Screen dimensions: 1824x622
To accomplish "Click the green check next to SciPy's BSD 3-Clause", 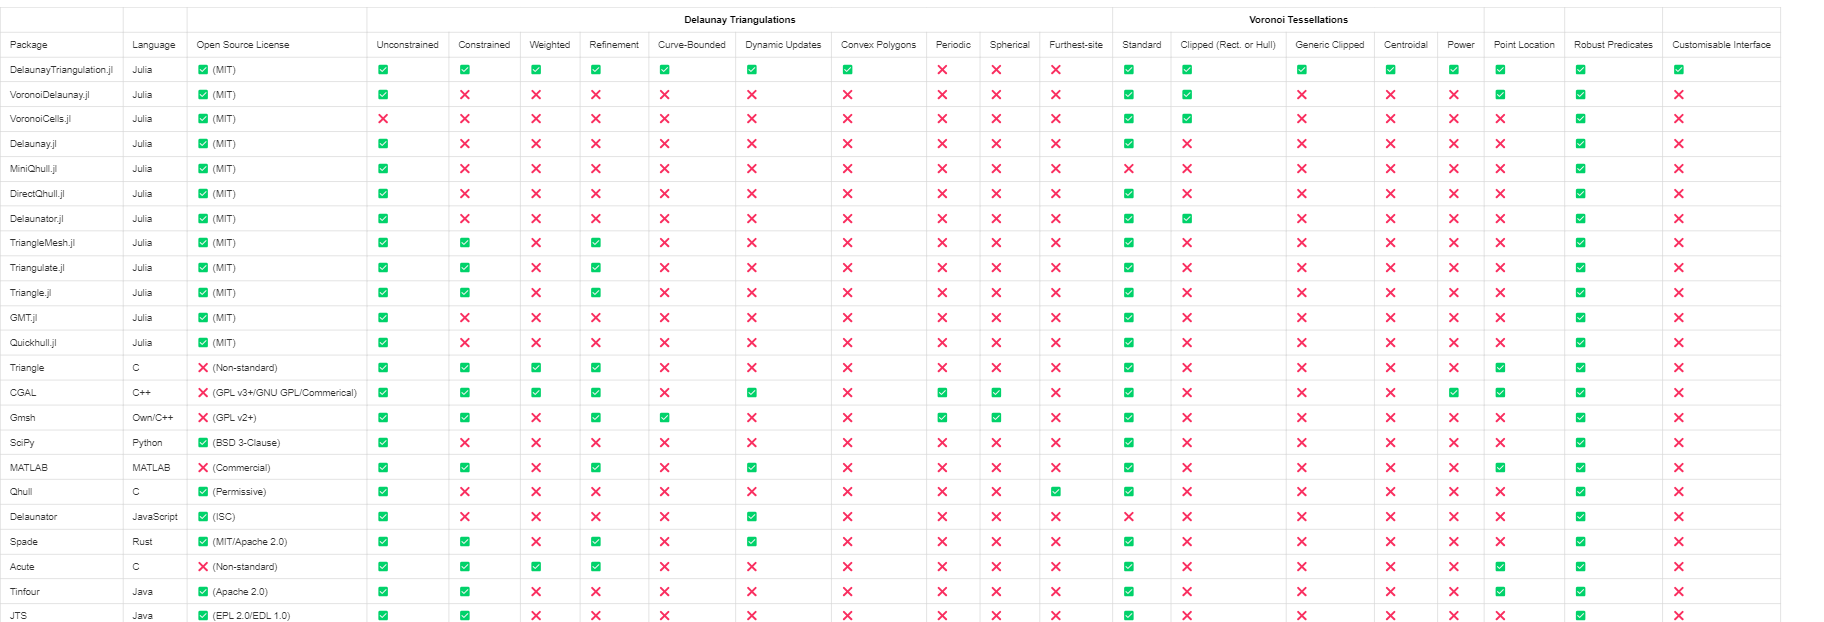I will coord(203,443).
